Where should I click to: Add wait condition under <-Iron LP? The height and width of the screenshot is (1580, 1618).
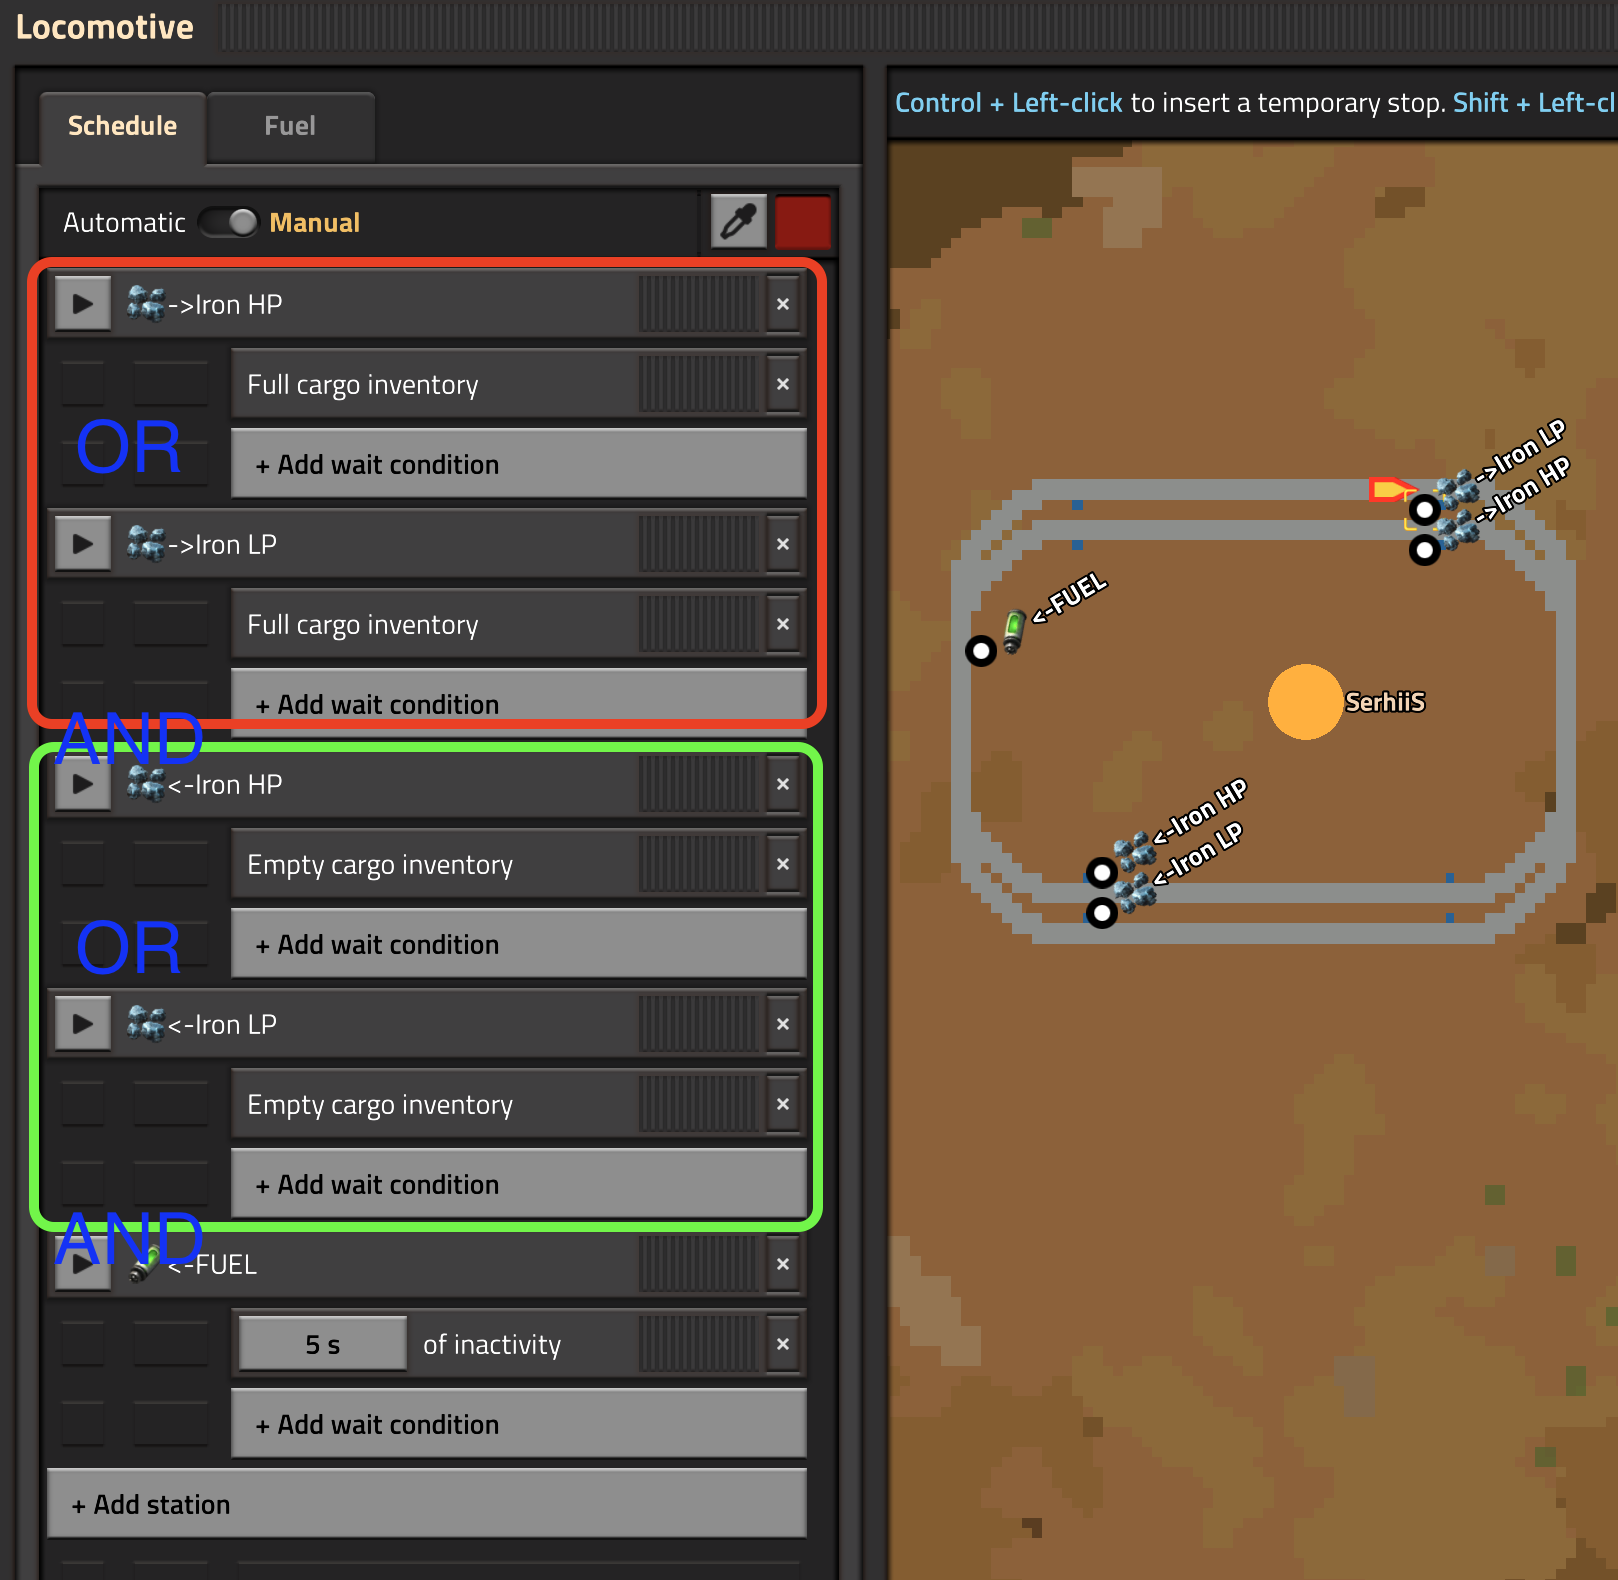(x=519, y=1184)
